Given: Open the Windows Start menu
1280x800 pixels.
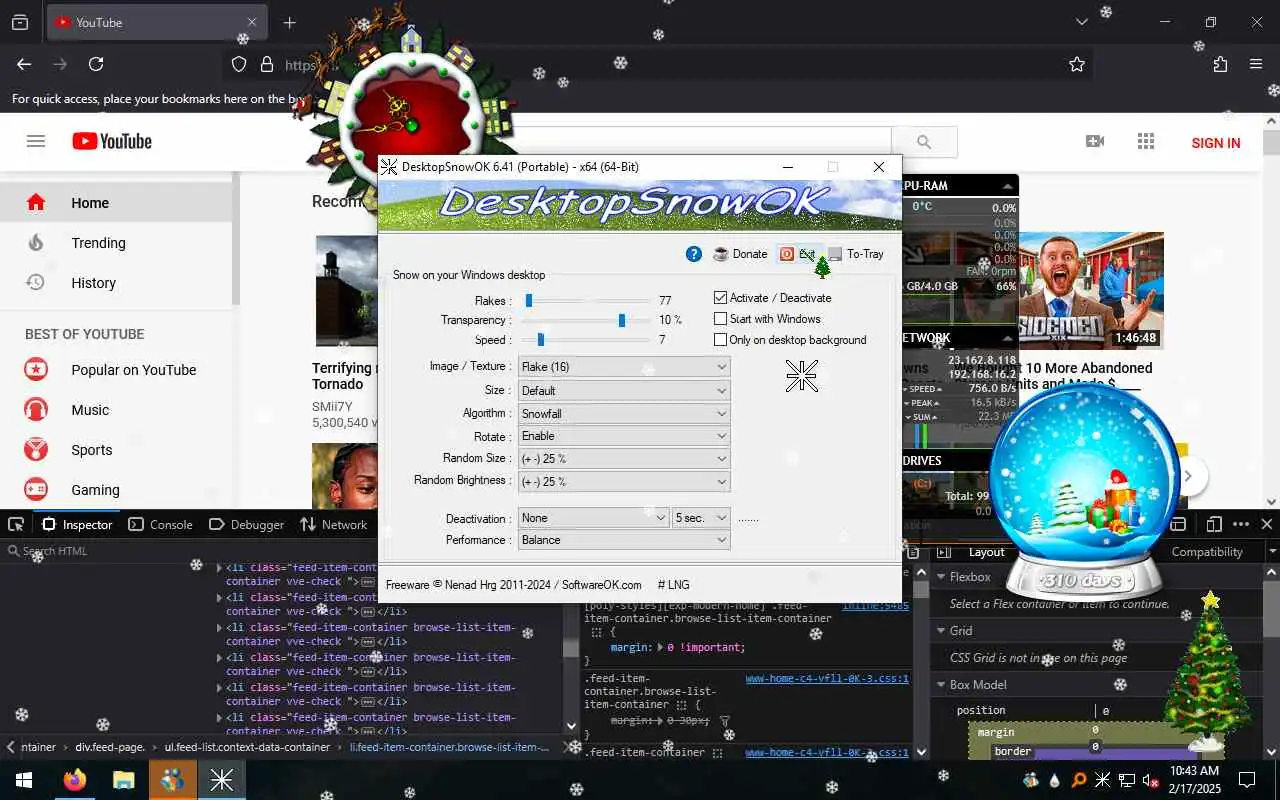Looking at the screenshot, I should 24,780.
